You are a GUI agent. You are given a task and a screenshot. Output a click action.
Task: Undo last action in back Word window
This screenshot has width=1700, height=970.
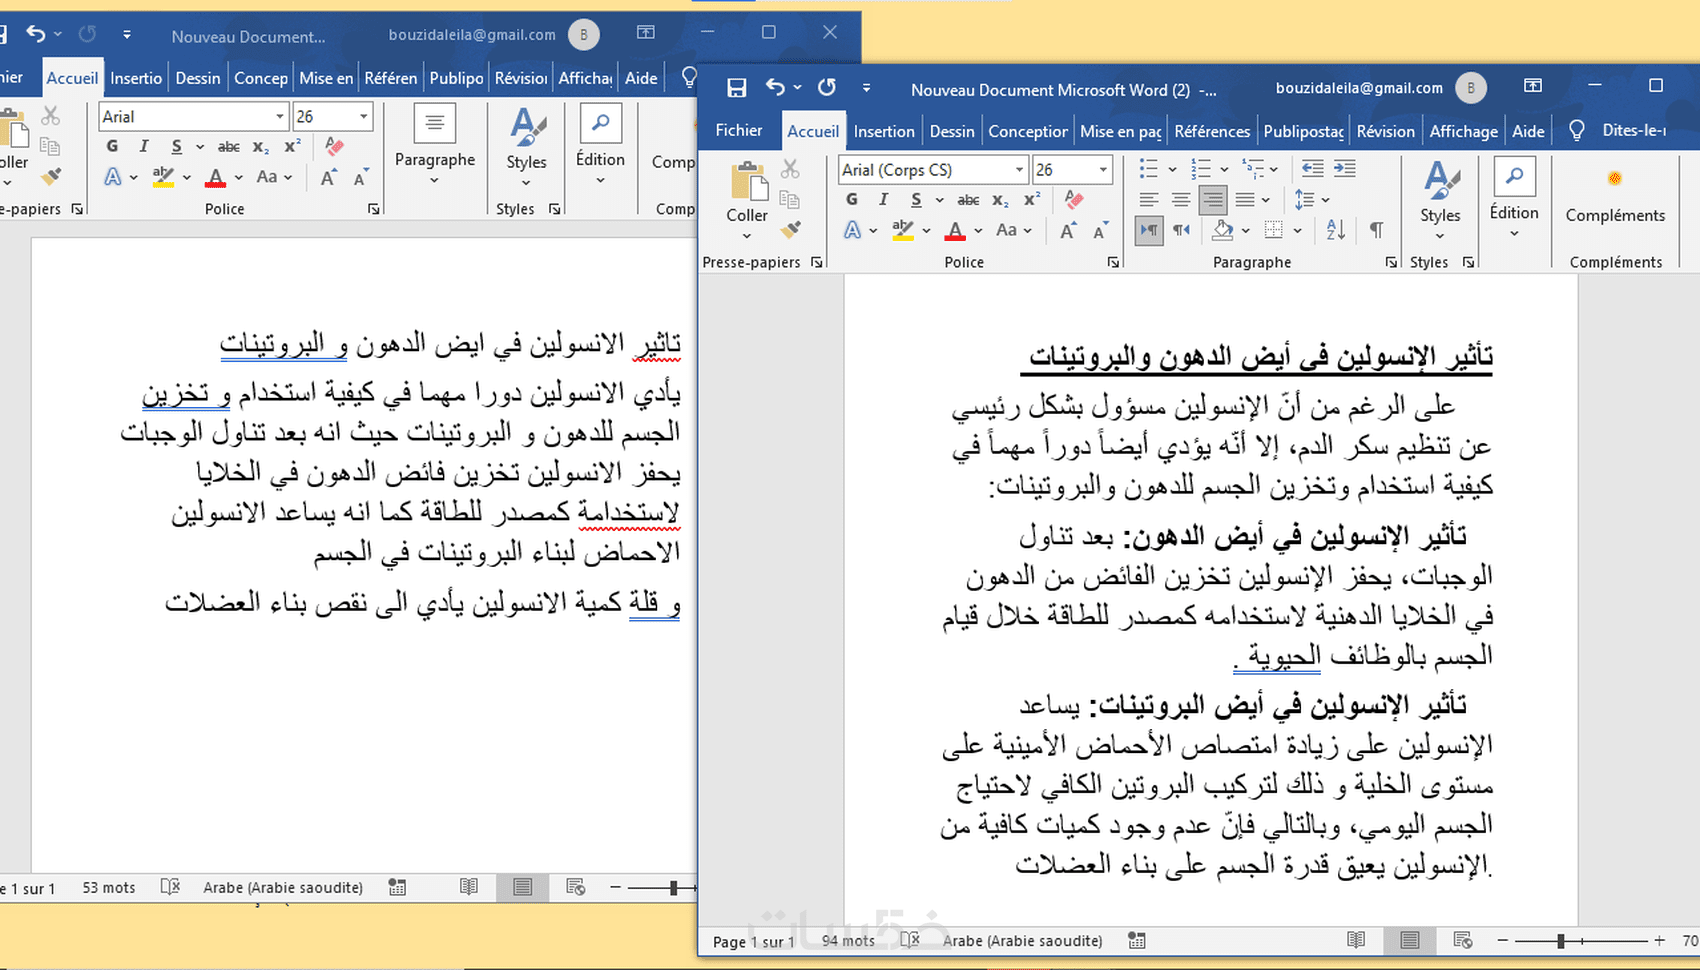(36, 34)
